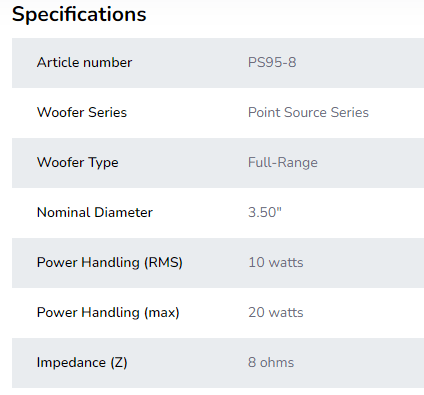Click the 10 watts value
The width and height of the screenshot is (424, 395).
click(x=276, y=263)
